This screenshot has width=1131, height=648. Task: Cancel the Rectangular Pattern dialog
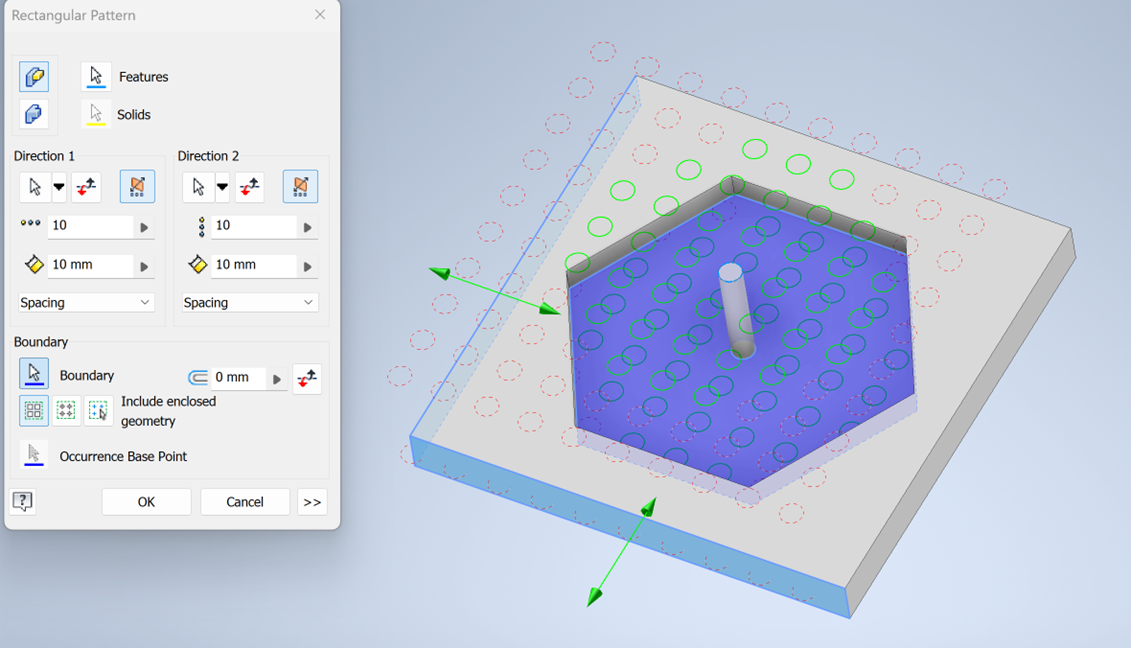click(245, 502)
